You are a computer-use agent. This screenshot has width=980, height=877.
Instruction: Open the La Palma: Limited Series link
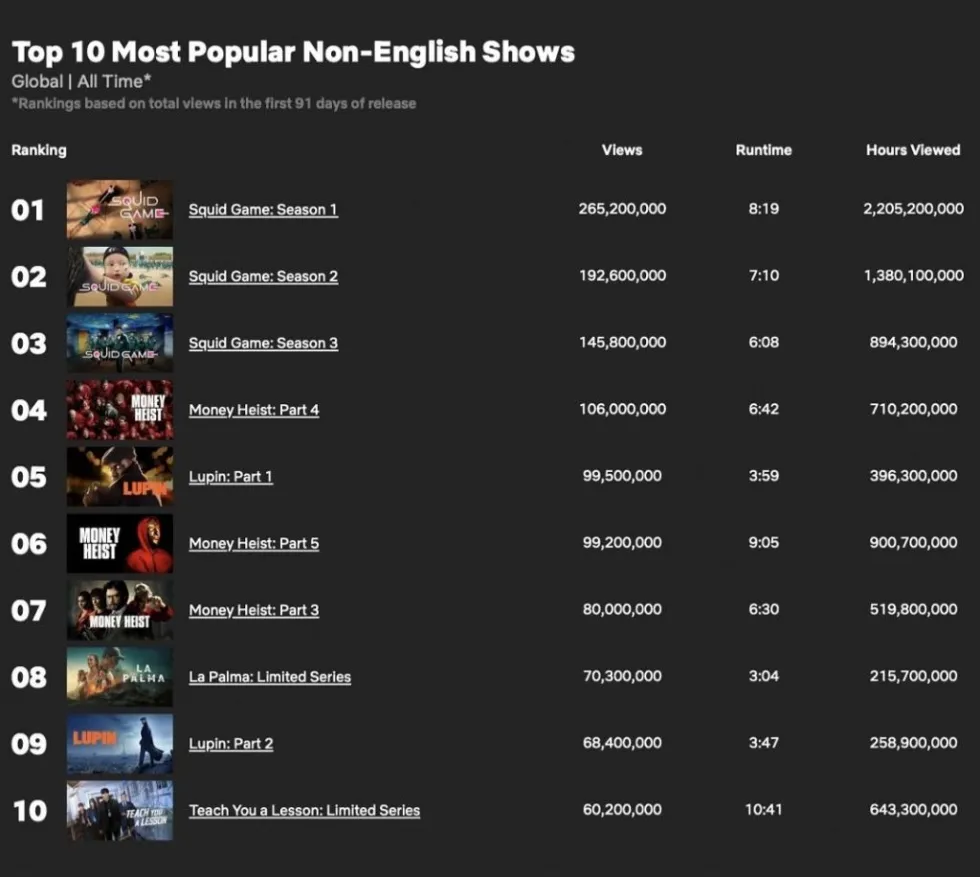click(270, 677)
